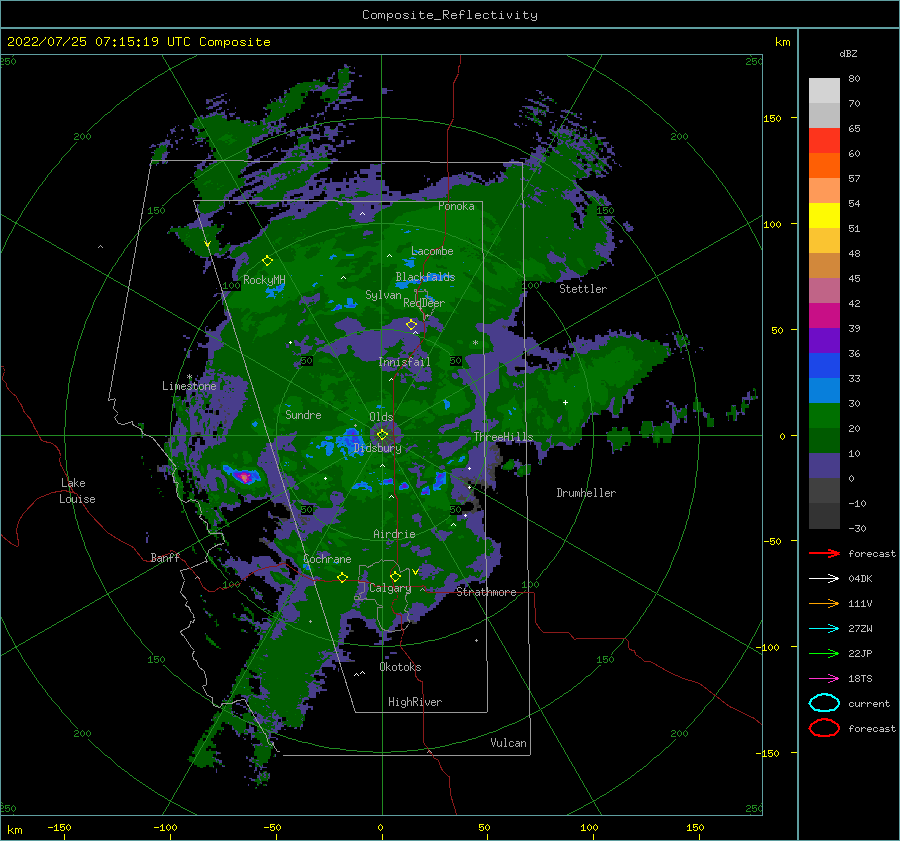Click the bright green 30 dBZ swatch
900x841 pixels.
tap(824, 416)
